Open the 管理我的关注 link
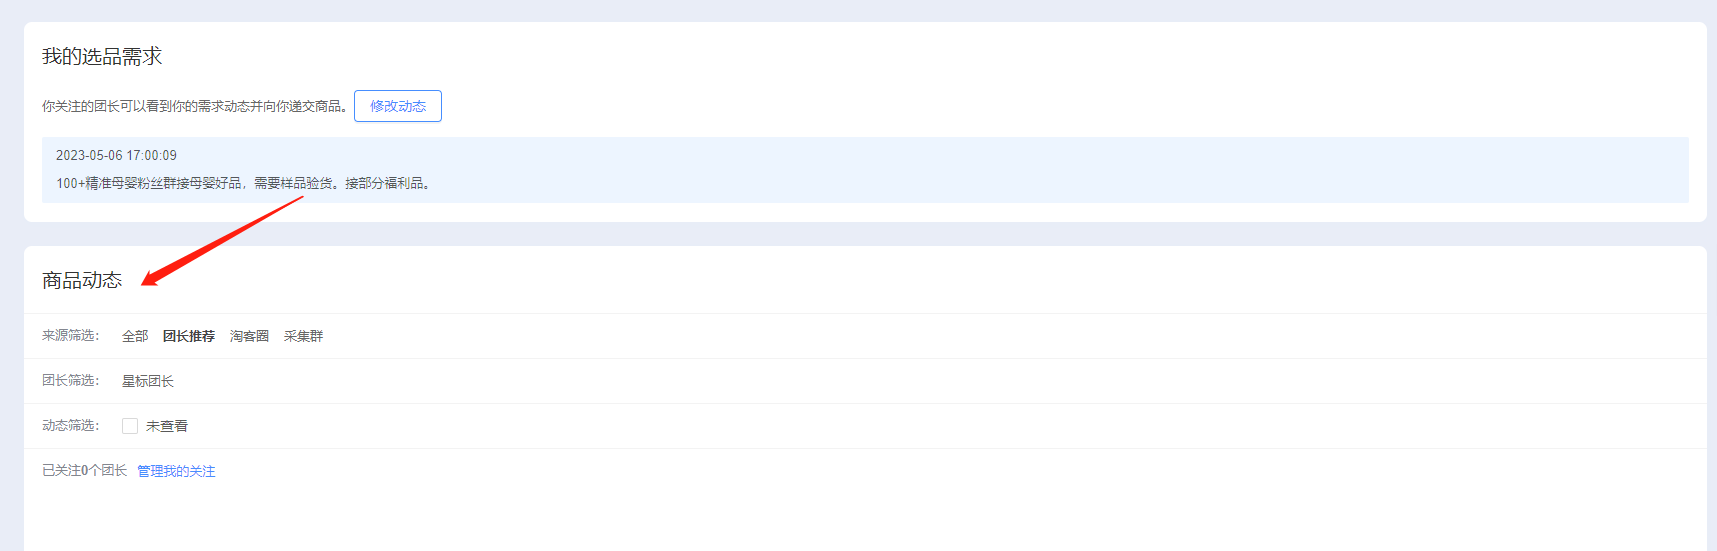Viewport: 1717px width, 551px height. tap(176, 471)
